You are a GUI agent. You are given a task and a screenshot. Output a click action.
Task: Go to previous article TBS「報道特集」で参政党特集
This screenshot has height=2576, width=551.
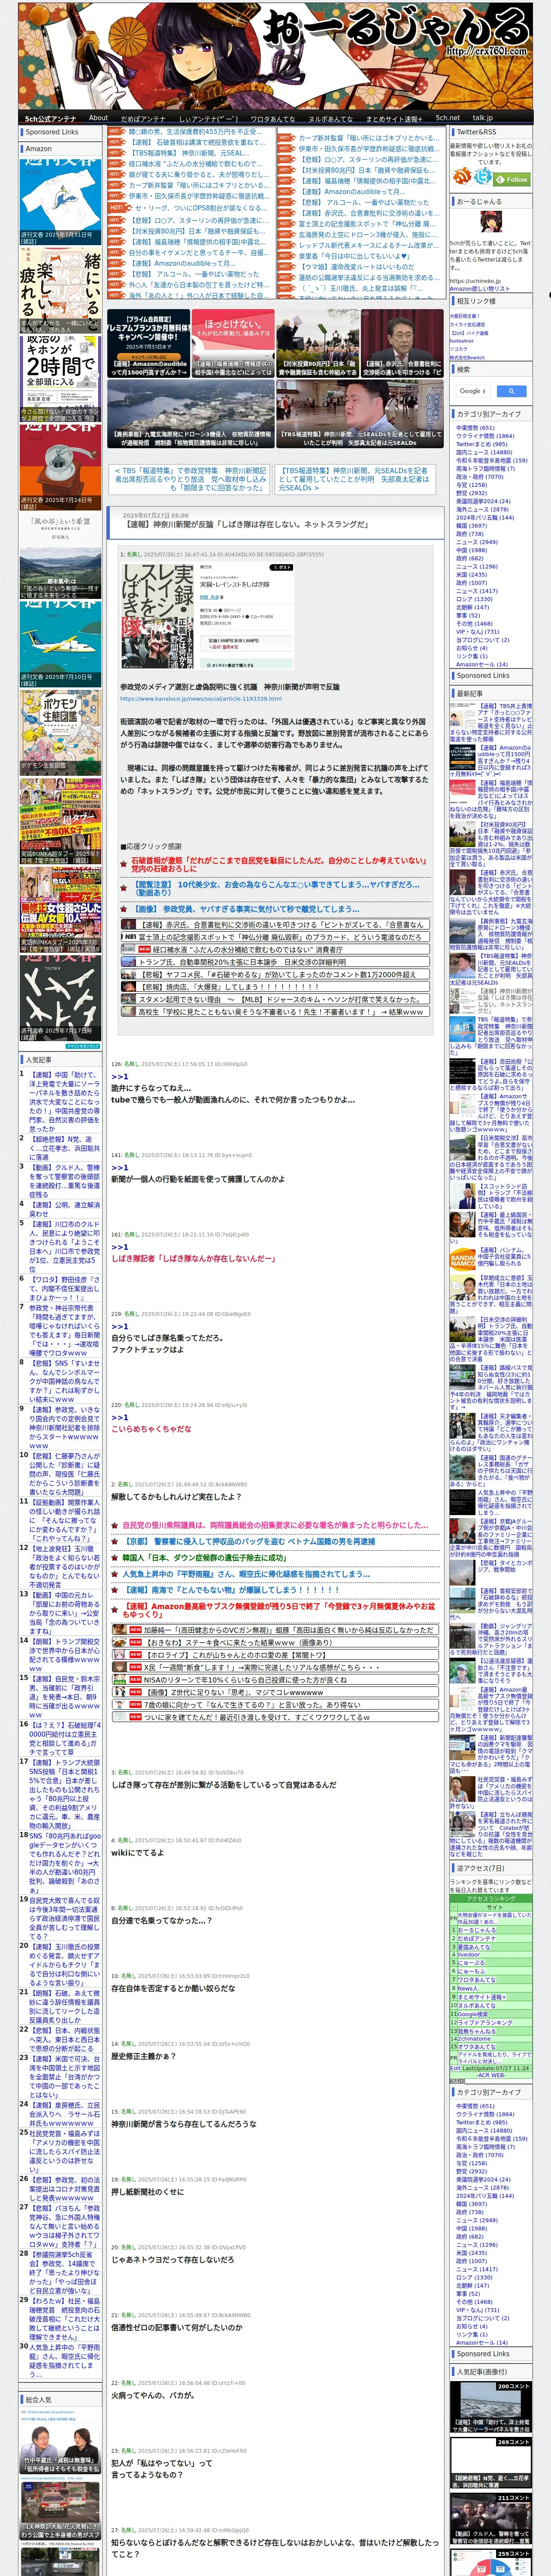(x=190, y=479)
